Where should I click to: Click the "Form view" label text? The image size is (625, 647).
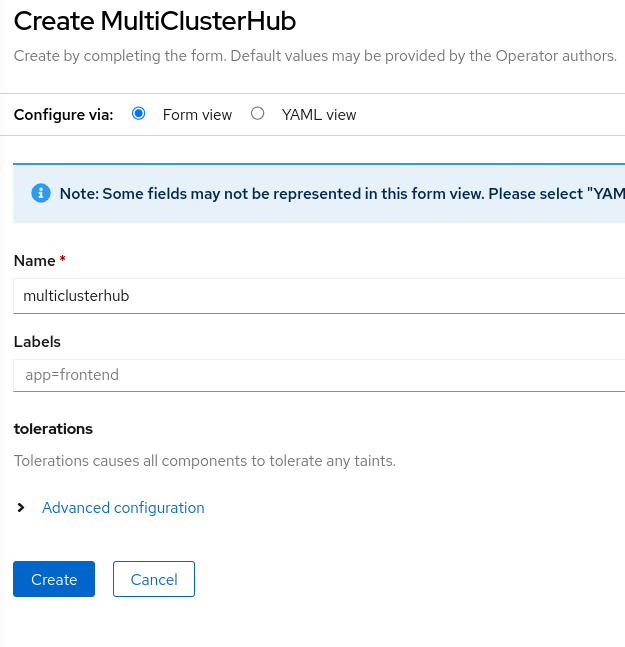tap(197, 115)
